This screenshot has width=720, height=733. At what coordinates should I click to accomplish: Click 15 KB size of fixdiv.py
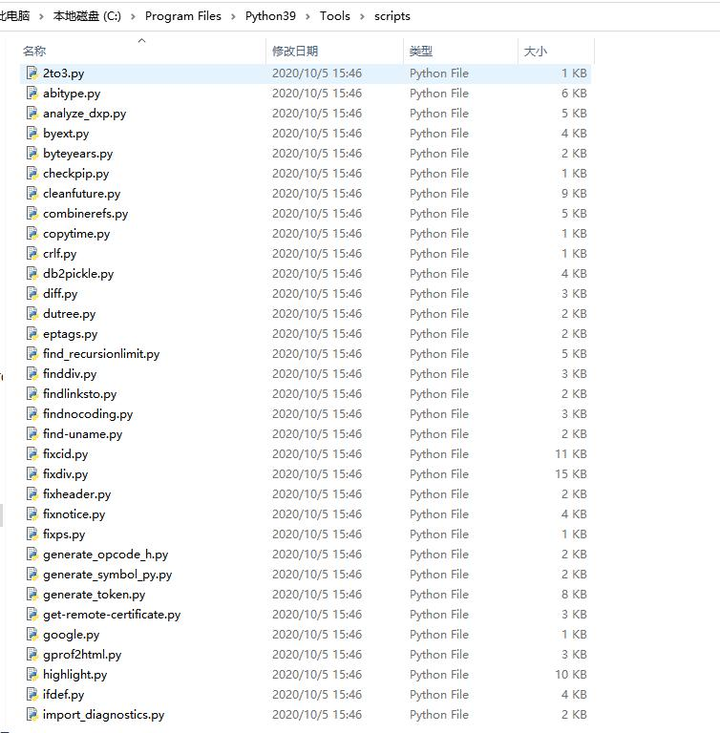tap(571, 474)
